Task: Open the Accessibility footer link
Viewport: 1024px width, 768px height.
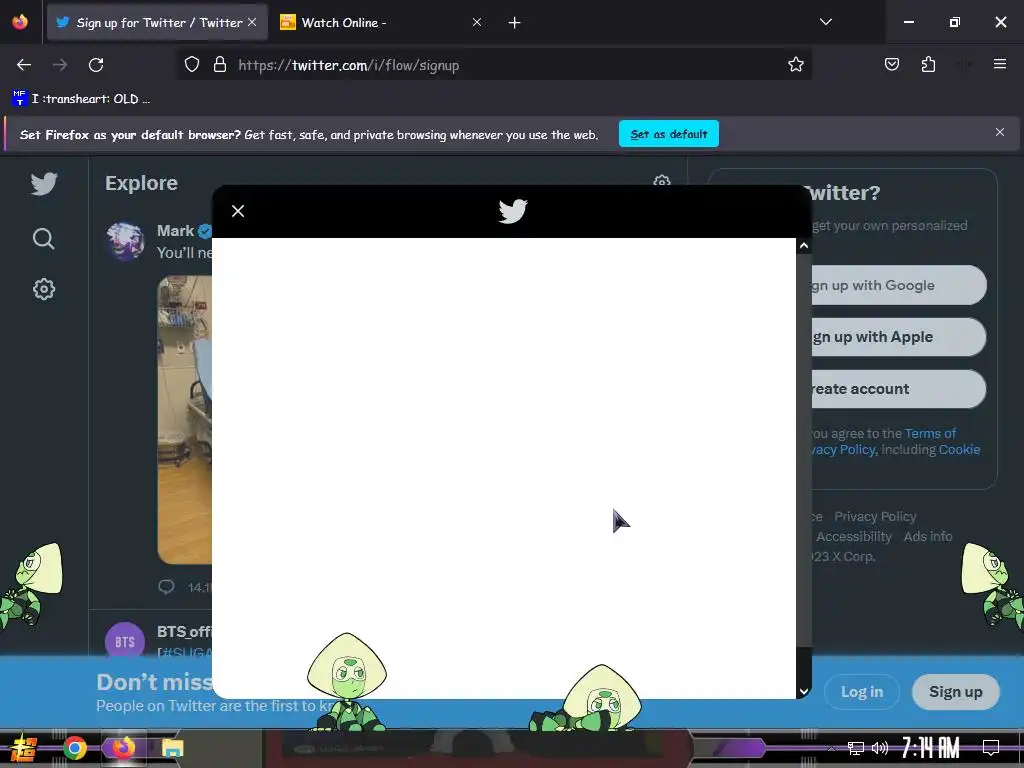Action: (x=854, y=537)
